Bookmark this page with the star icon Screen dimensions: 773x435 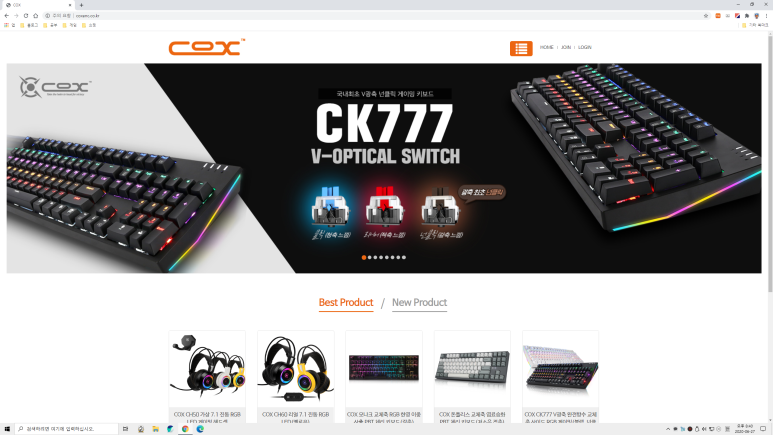pos(705,16)
